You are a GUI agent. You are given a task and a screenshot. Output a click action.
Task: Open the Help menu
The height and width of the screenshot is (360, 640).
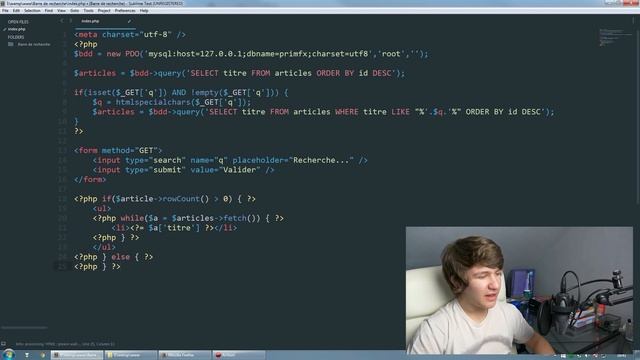(x=144, y=11)
